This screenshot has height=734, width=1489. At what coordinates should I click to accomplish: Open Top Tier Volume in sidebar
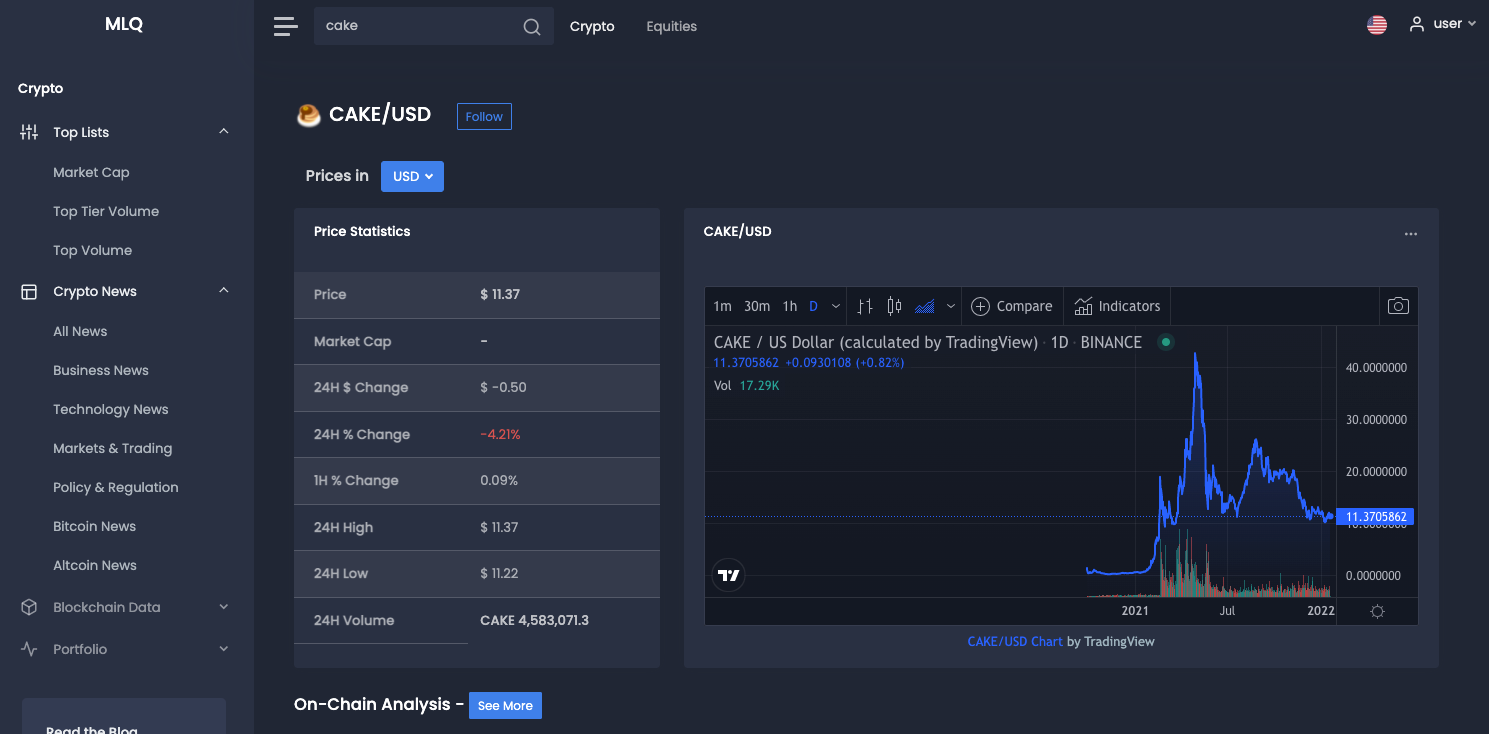106,211
